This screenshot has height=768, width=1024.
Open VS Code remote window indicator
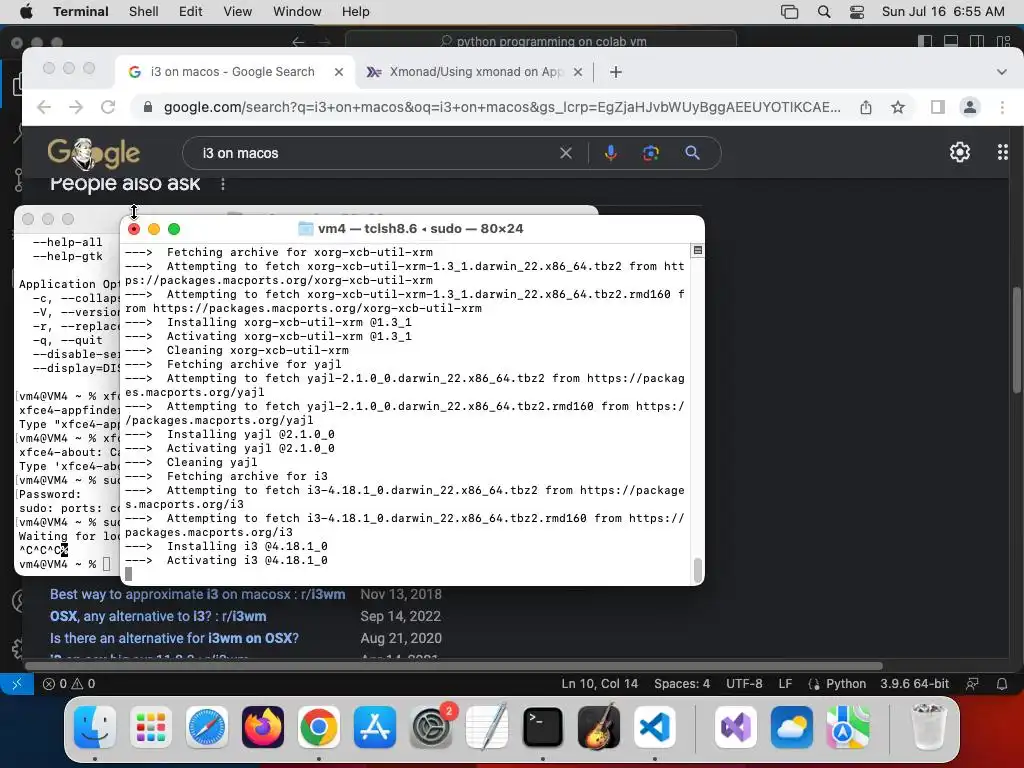[17, 684]
